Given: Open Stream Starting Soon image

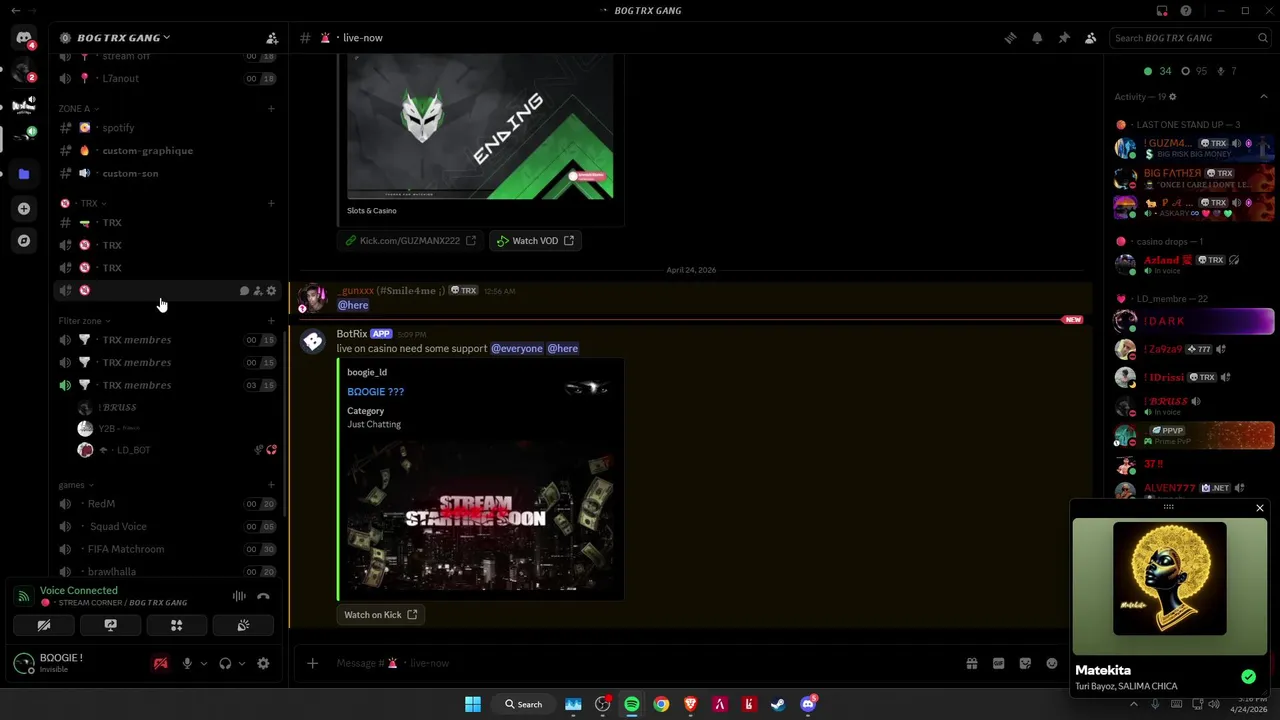Looking at the screenshot, I should point(480,517).
